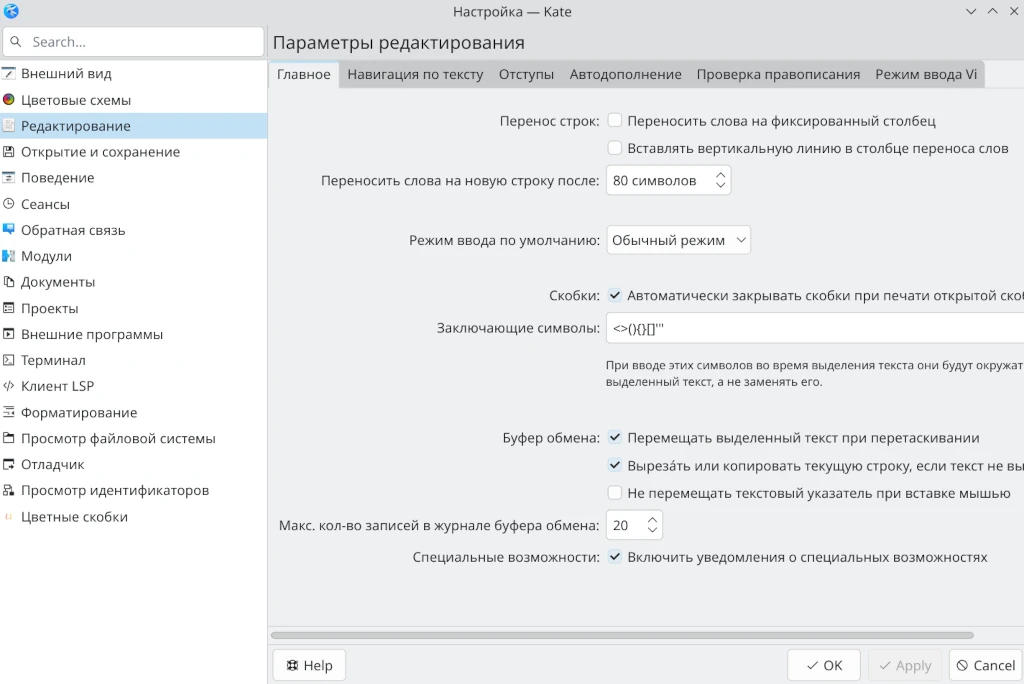The width and height of the screenshot is (1024, 684).
Task: Open the default input mode dropdown
Action: click(x=678, y=240)
